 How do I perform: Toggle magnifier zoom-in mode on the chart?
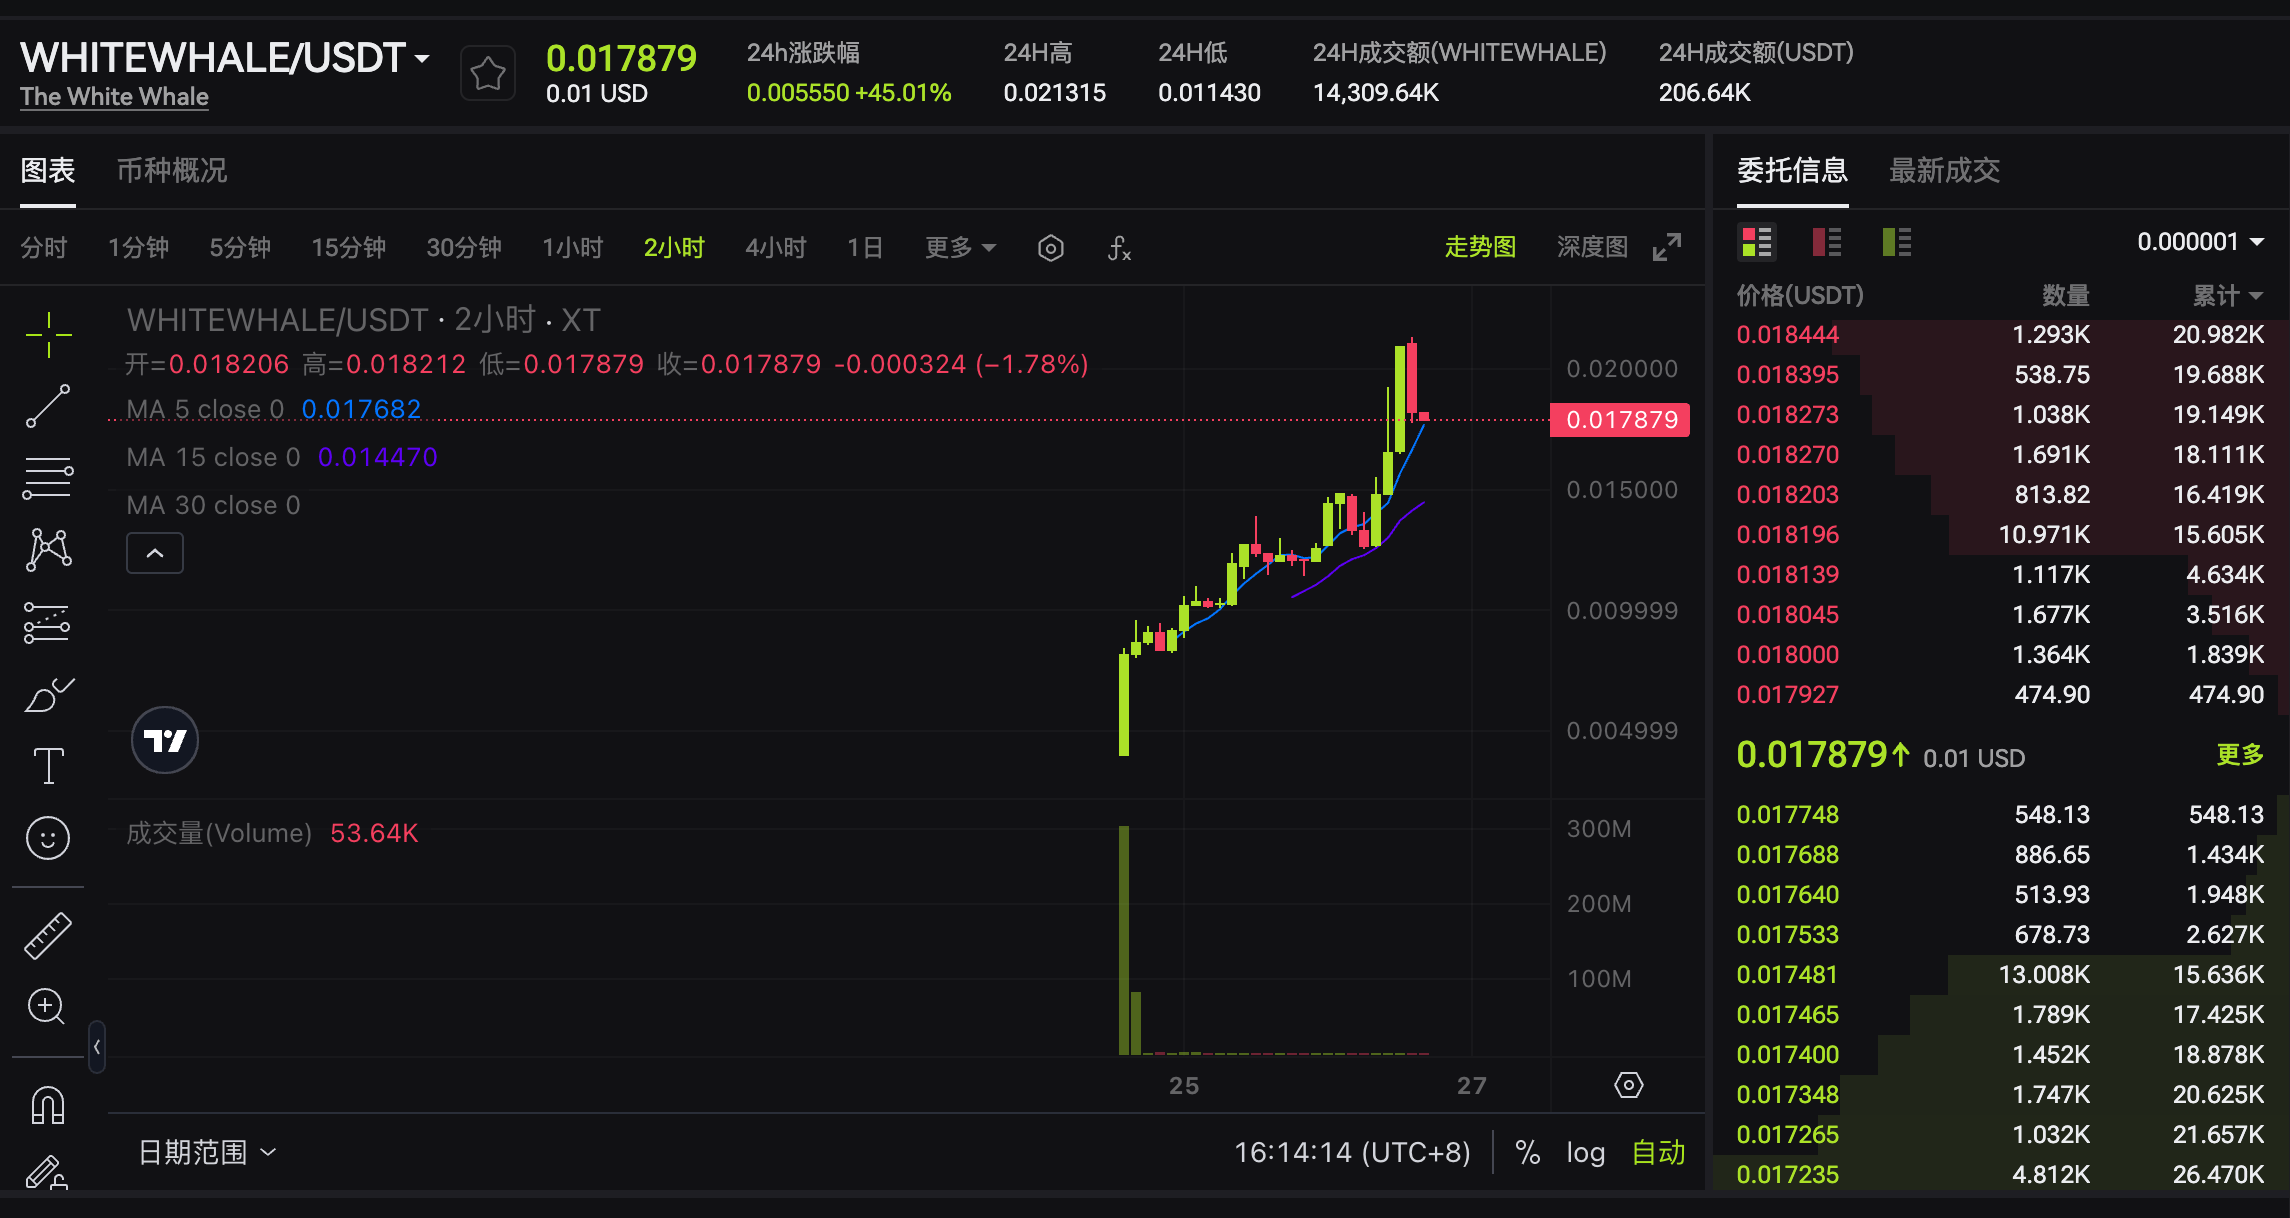coord(48,1007)
